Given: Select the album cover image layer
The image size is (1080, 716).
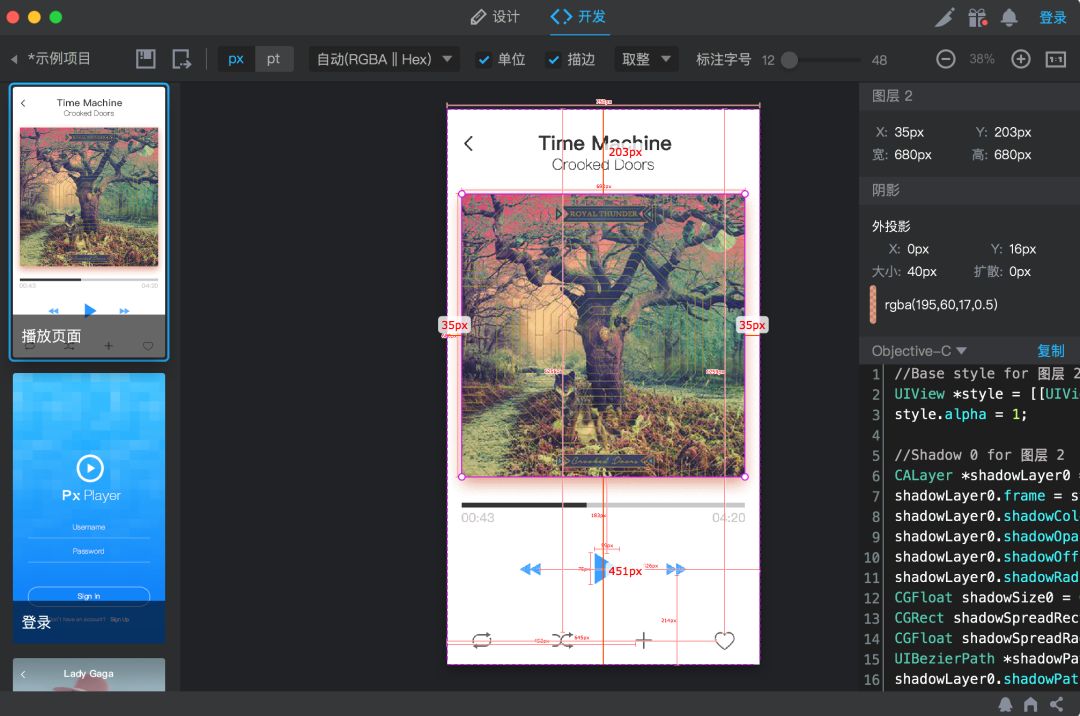Looking at the screenshot, I should (603, 335).
